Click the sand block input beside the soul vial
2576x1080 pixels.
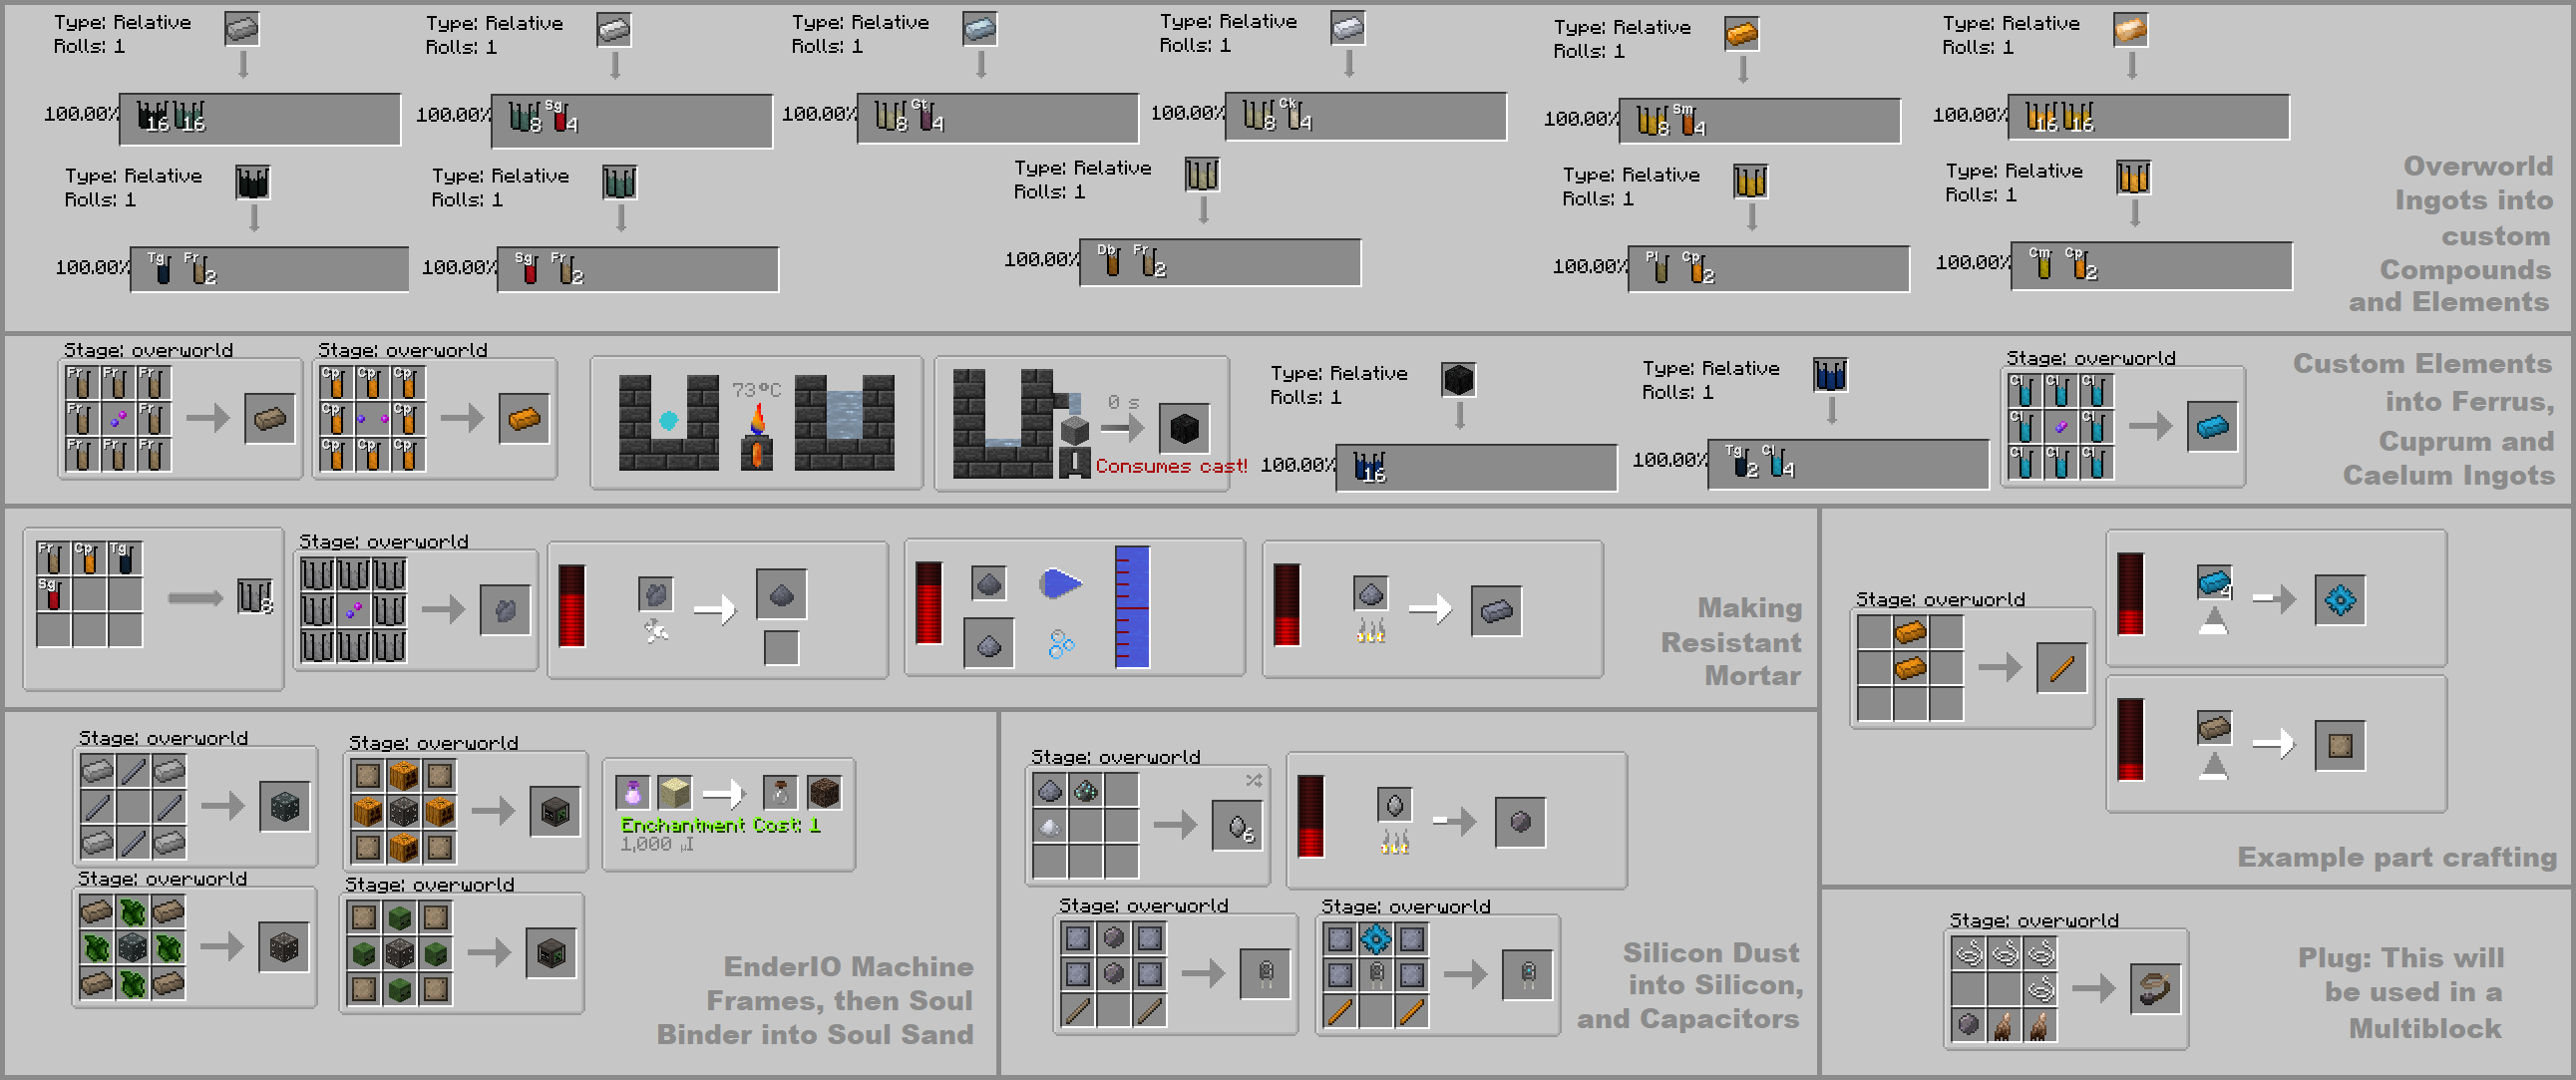(674, 792)
